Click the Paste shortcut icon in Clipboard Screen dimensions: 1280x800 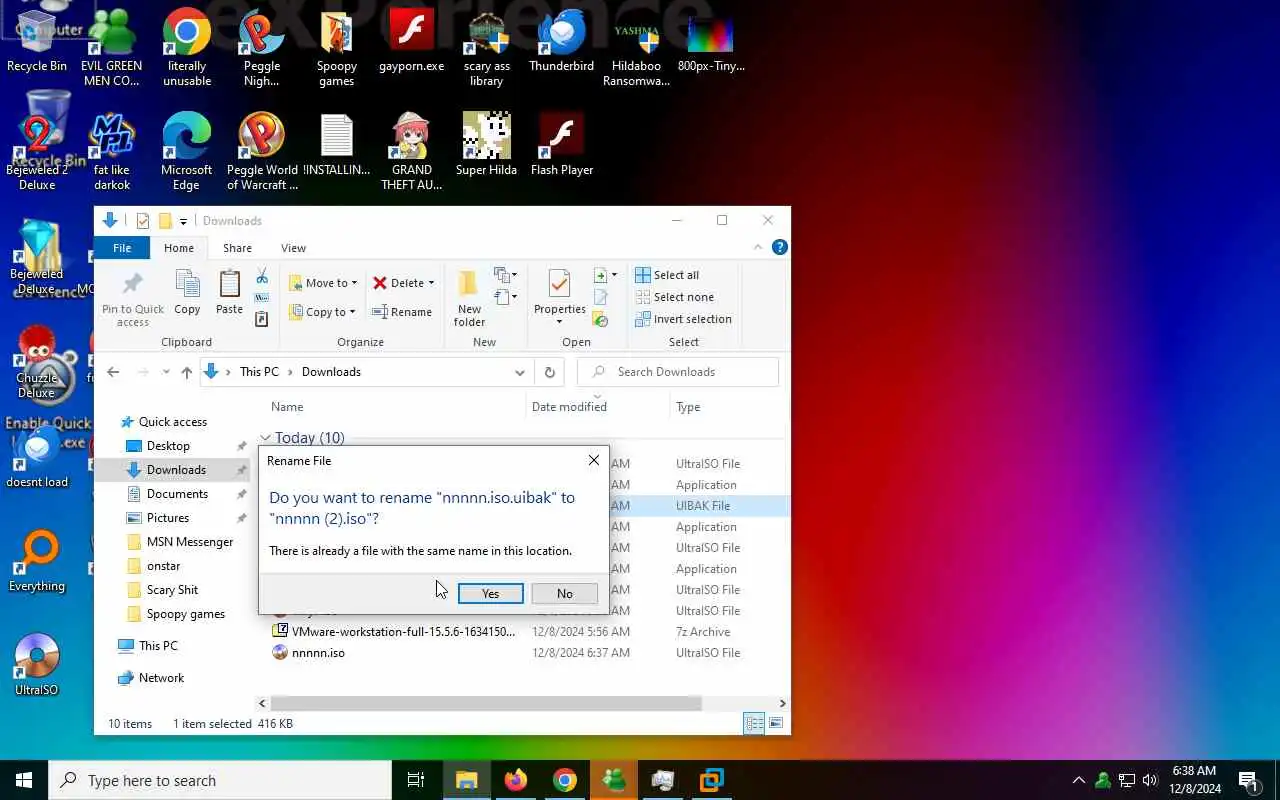point(262,319)
